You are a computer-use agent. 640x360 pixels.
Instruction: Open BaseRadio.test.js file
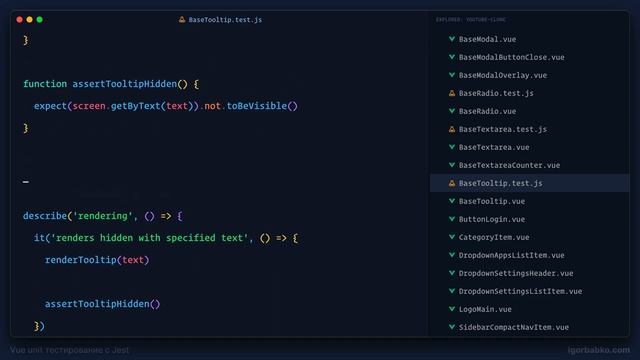click(x=496, y=93)
